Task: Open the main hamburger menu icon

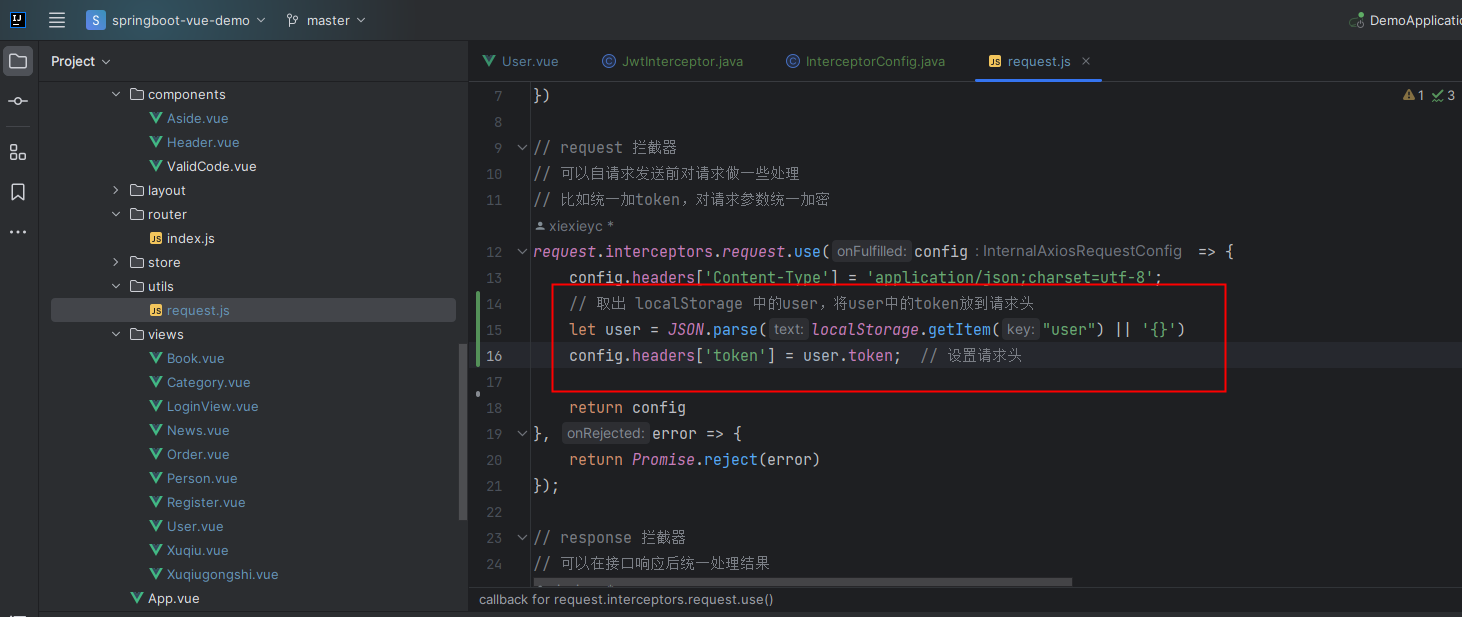Action: [57, 19]
